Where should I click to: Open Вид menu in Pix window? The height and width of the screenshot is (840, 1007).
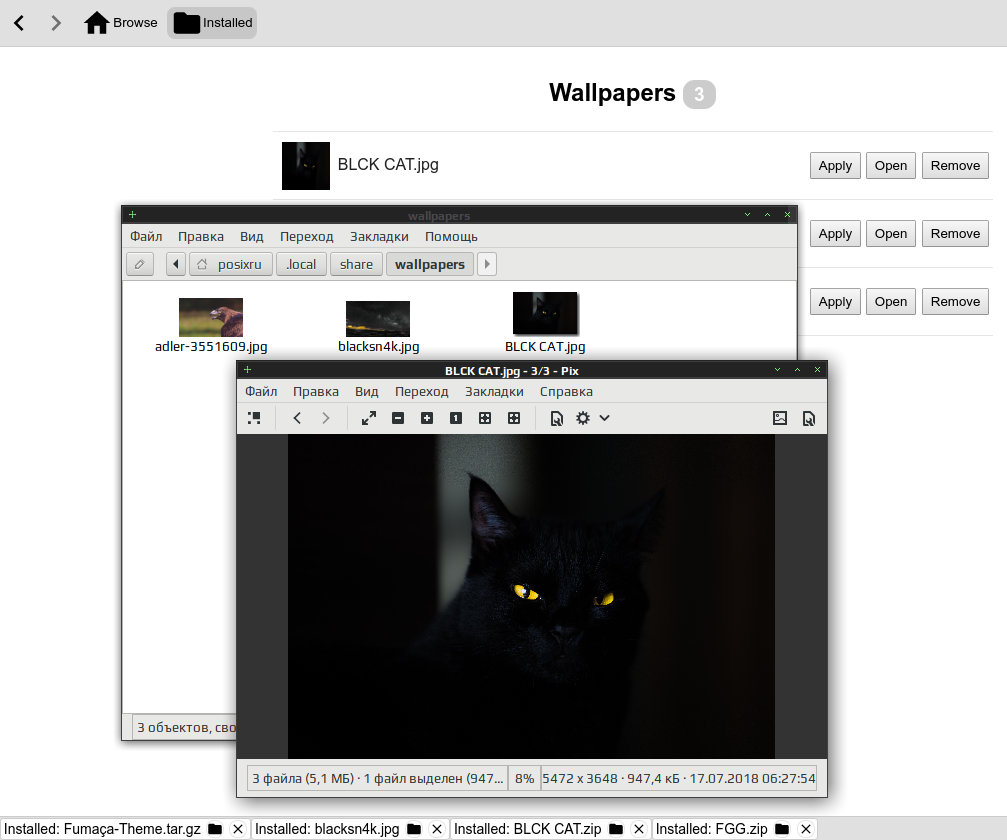[x=367, y=391]
